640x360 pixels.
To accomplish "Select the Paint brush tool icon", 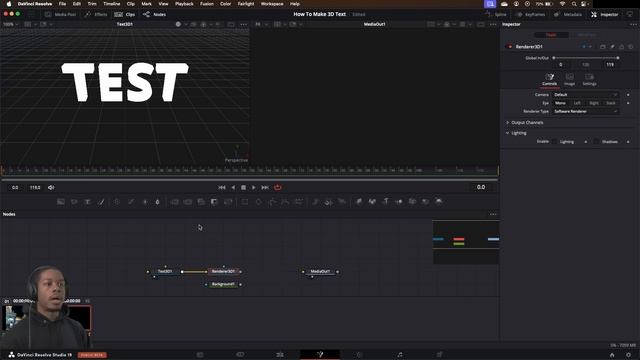I will [101, 202].
